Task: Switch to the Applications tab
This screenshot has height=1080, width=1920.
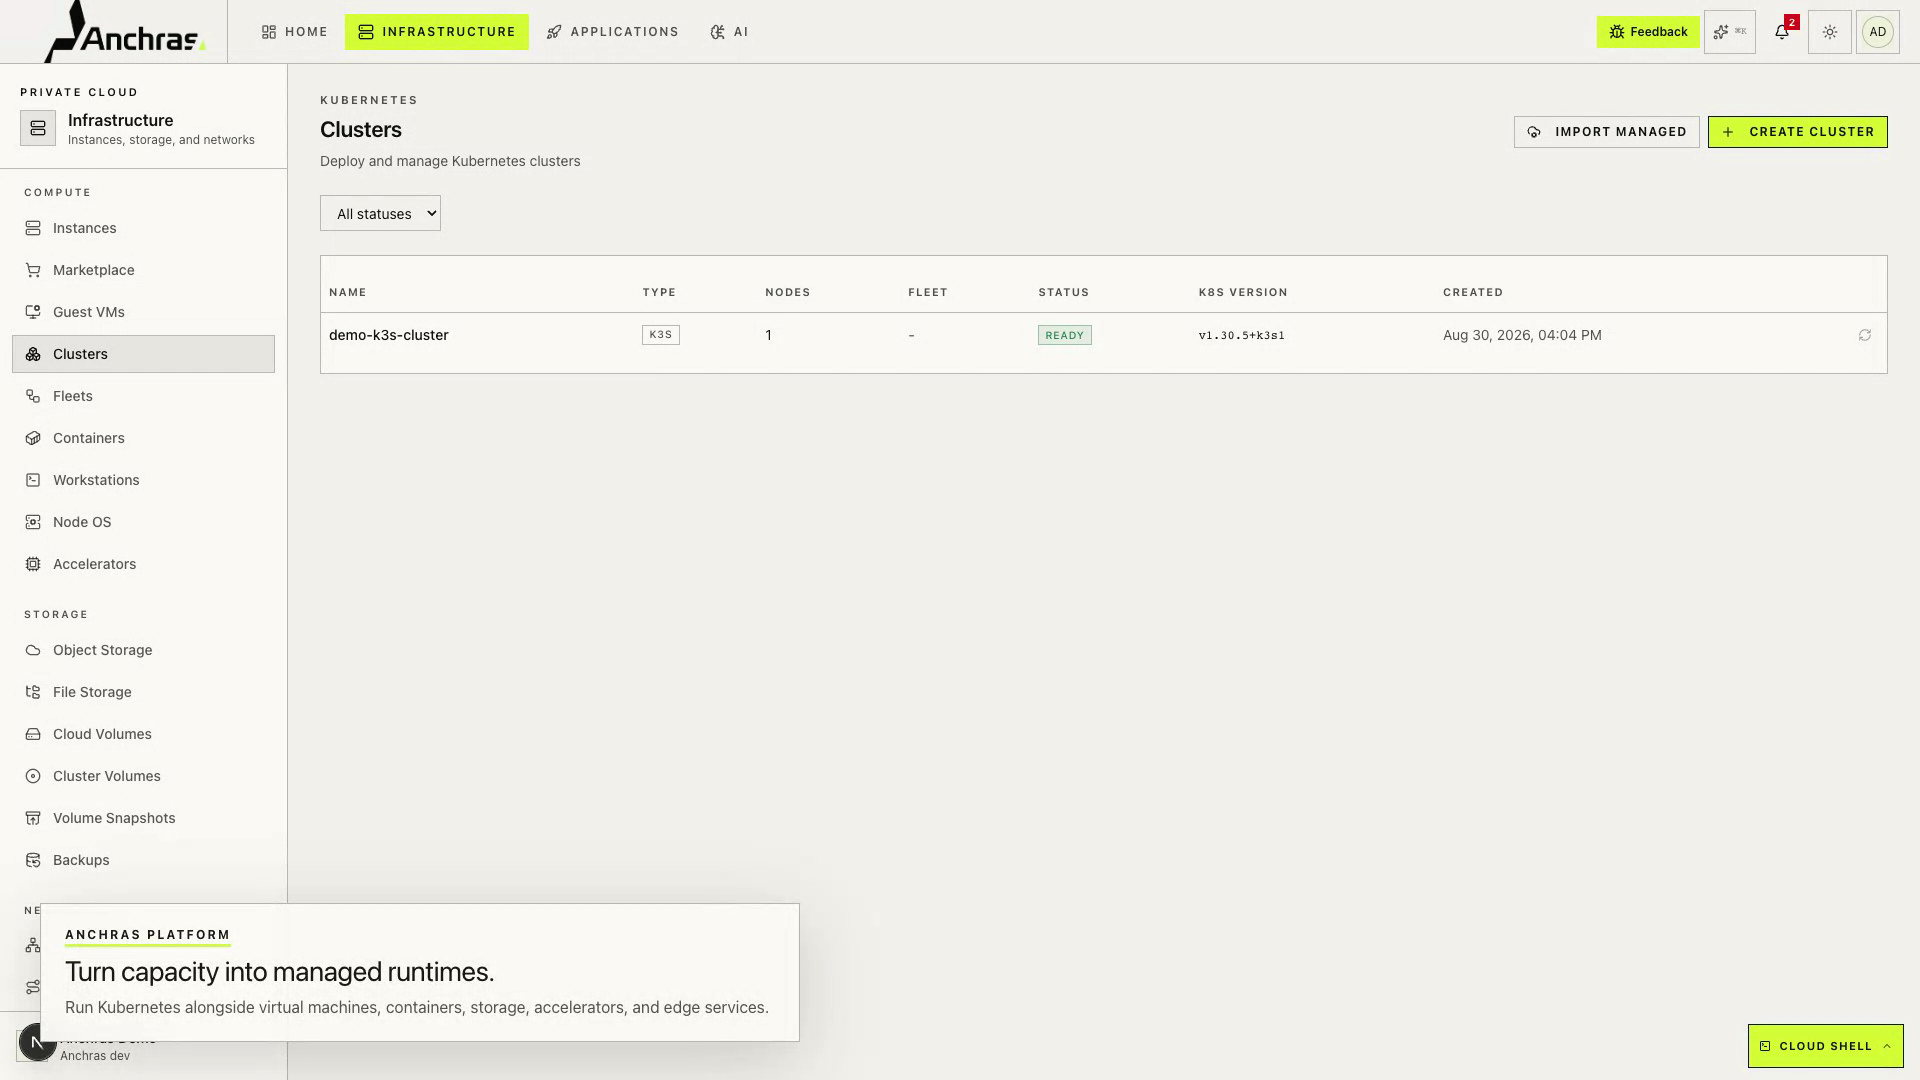Action: 613,32
